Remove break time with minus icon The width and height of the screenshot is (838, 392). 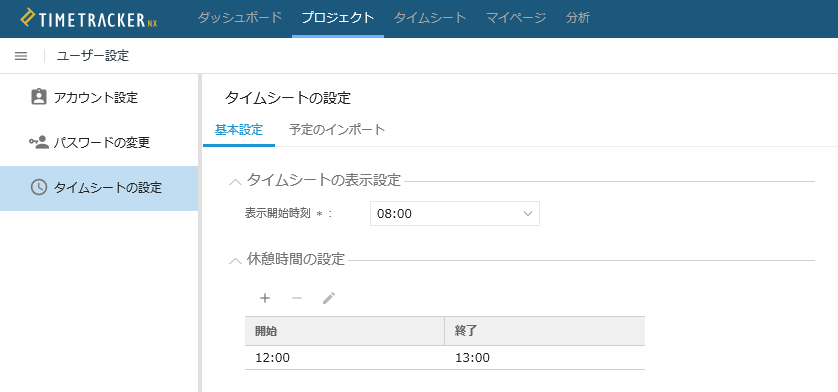pyautogui.click(x=297, y=298)
